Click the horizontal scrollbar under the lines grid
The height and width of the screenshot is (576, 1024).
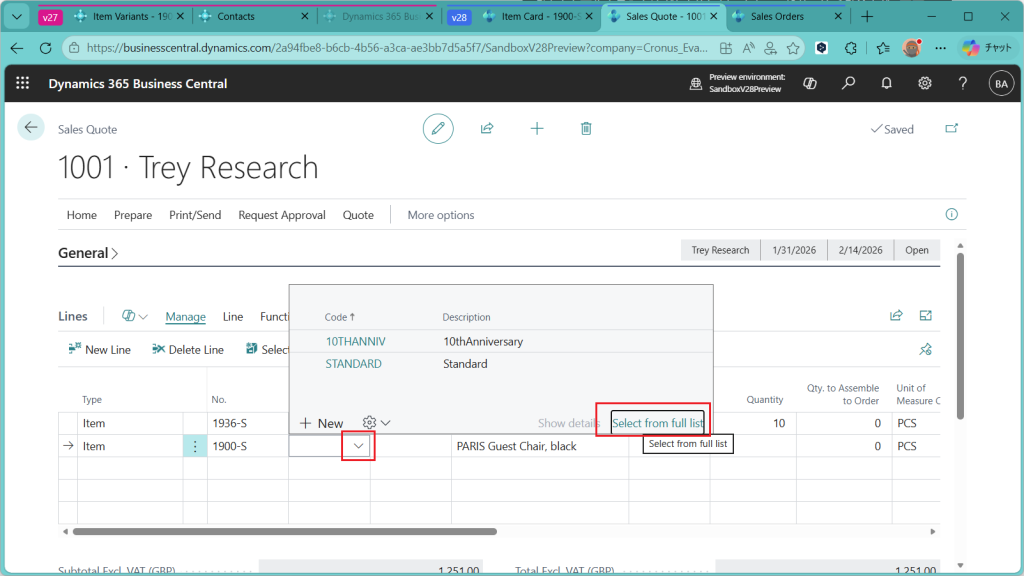point(280,531)
